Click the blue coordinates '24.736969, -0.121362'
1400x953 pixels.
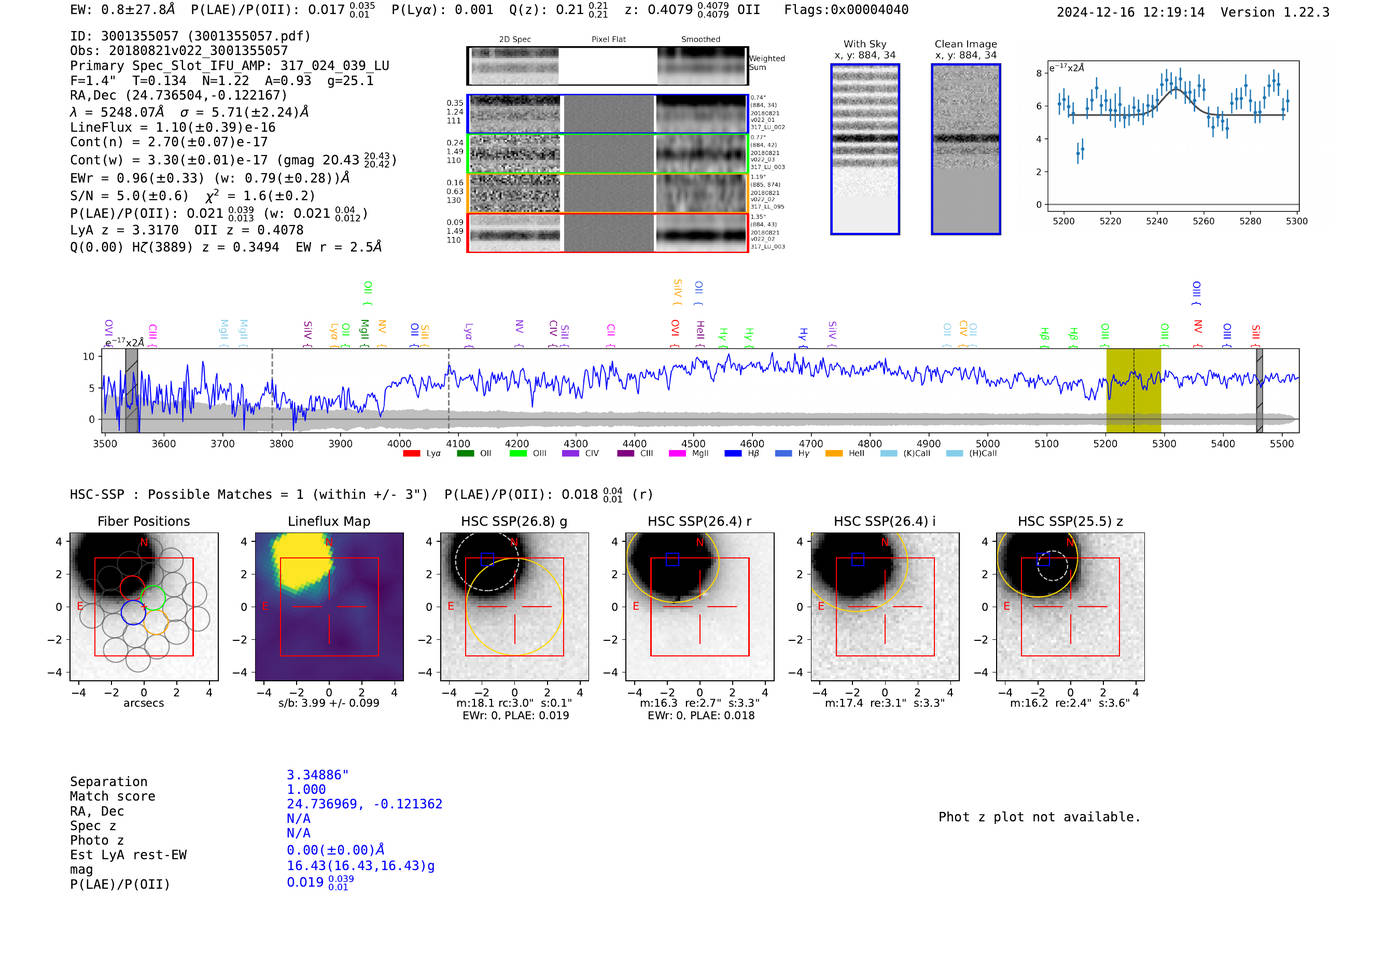[x=365, y=804]
